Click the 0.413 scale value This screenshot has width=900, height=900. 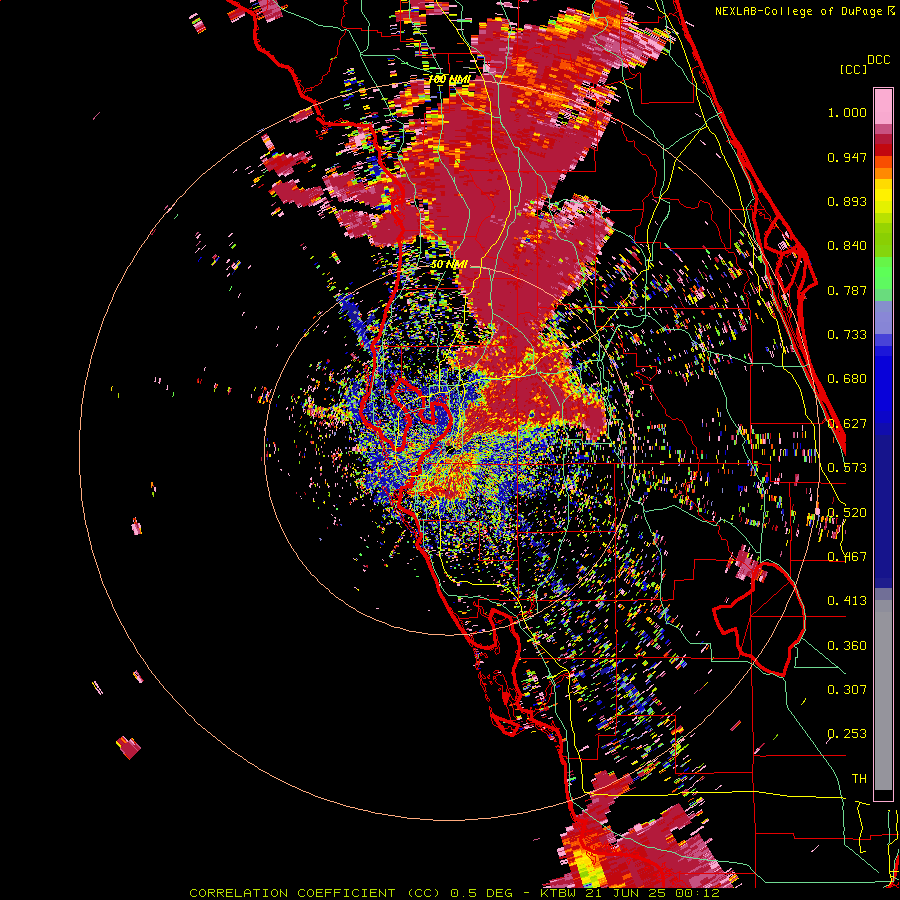coord(847,601)
